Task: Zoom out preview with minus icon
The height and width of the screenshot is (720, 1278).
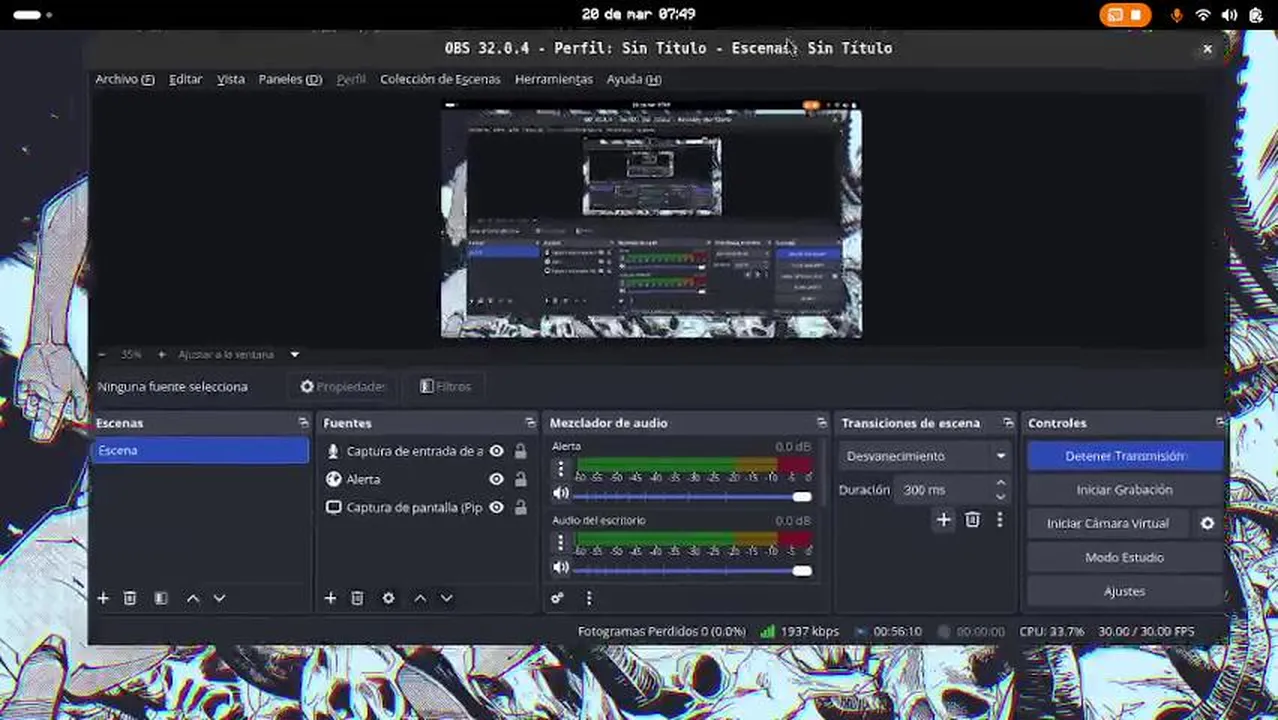Action: (x=102, y=355)
